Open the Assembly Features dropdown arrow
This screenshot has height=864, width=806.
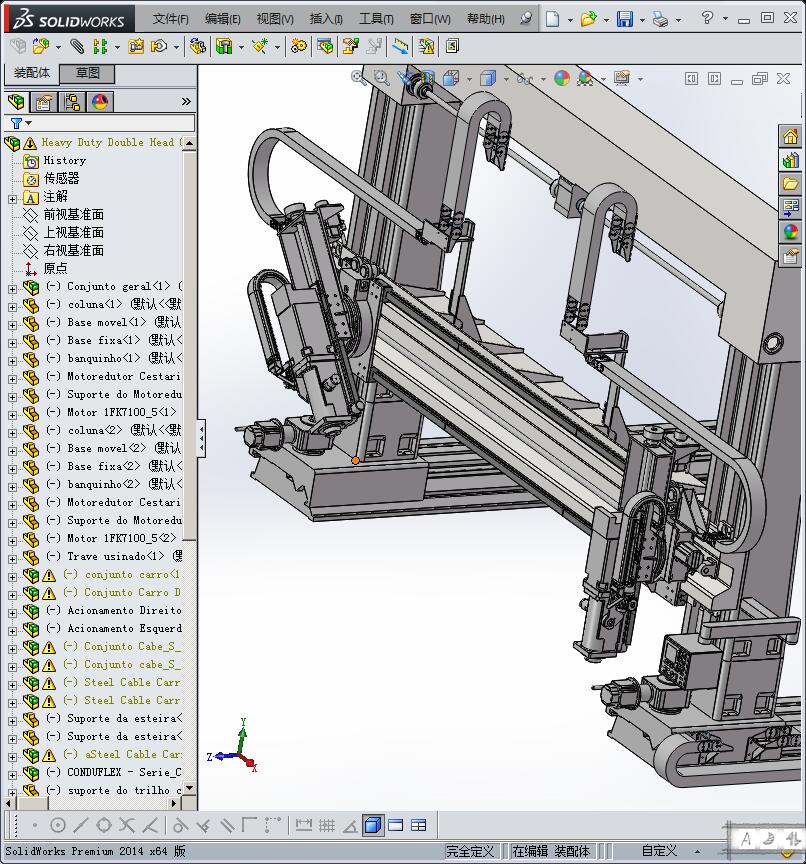[241, 47]
